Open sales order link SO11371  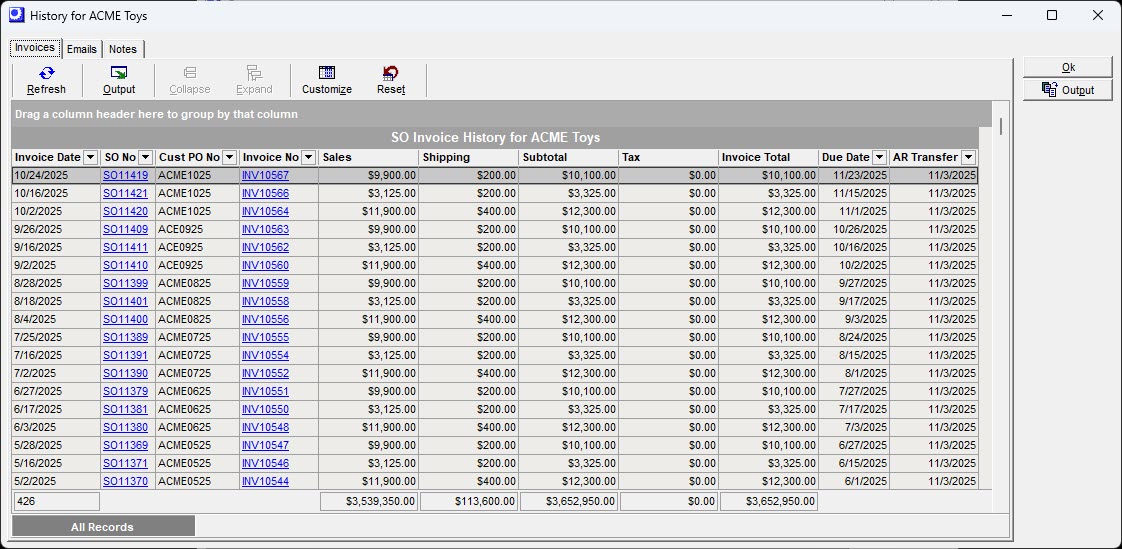pos(125,463)
